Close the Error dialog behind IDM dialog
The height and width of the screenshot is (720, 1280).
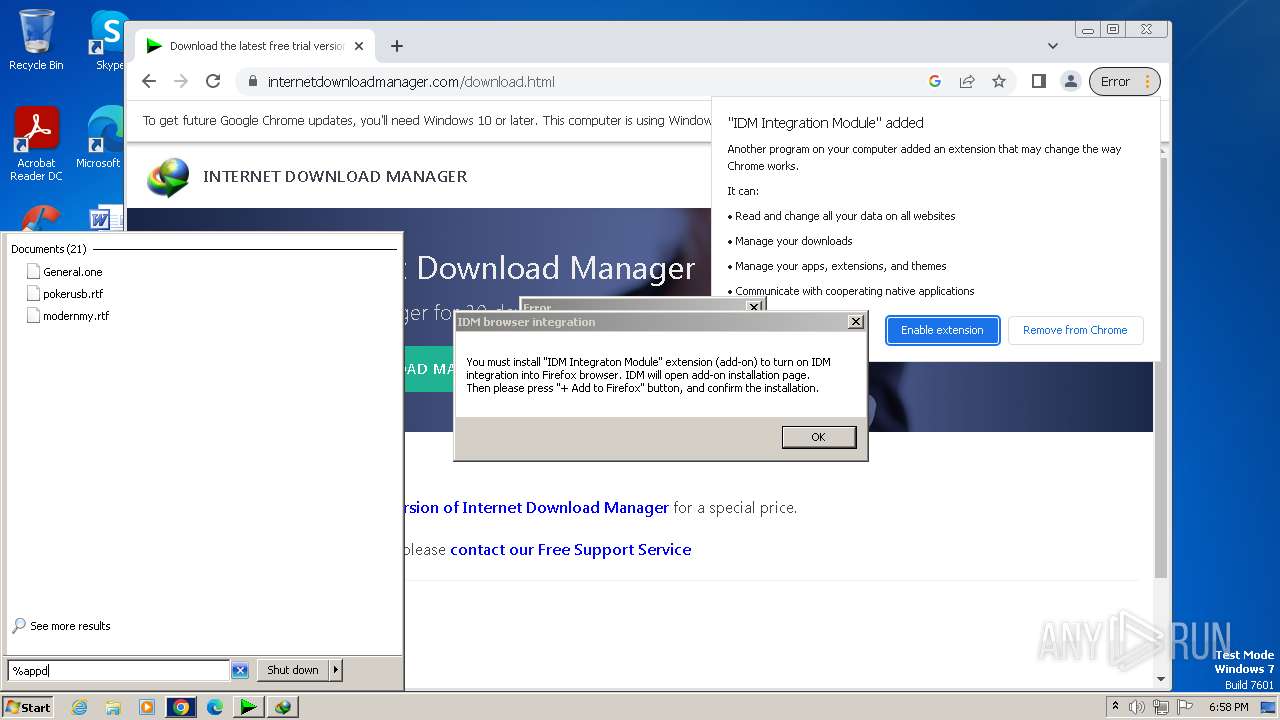755,306
